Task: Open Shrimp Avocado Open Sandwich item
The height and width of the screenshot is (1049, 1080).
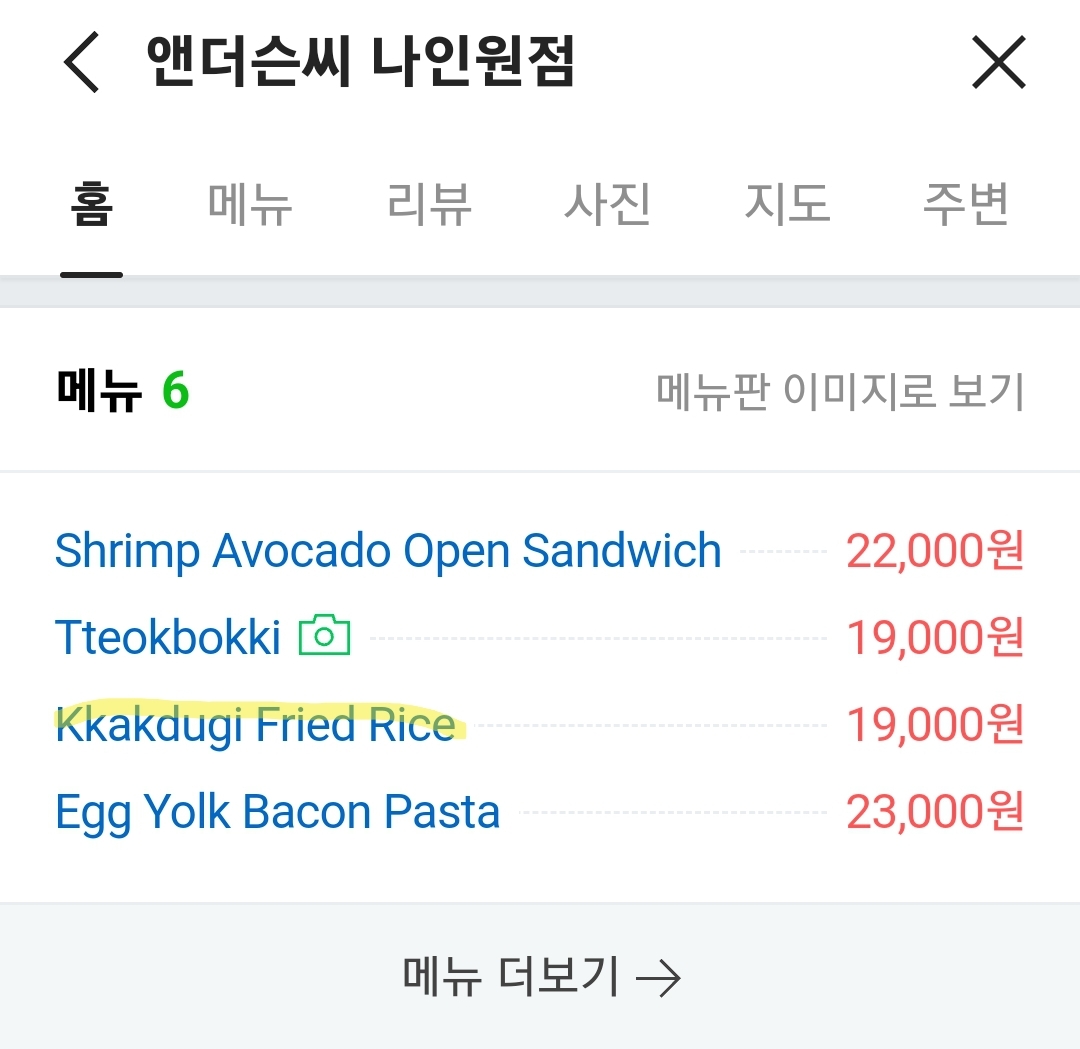Action: tap(388, 551)
